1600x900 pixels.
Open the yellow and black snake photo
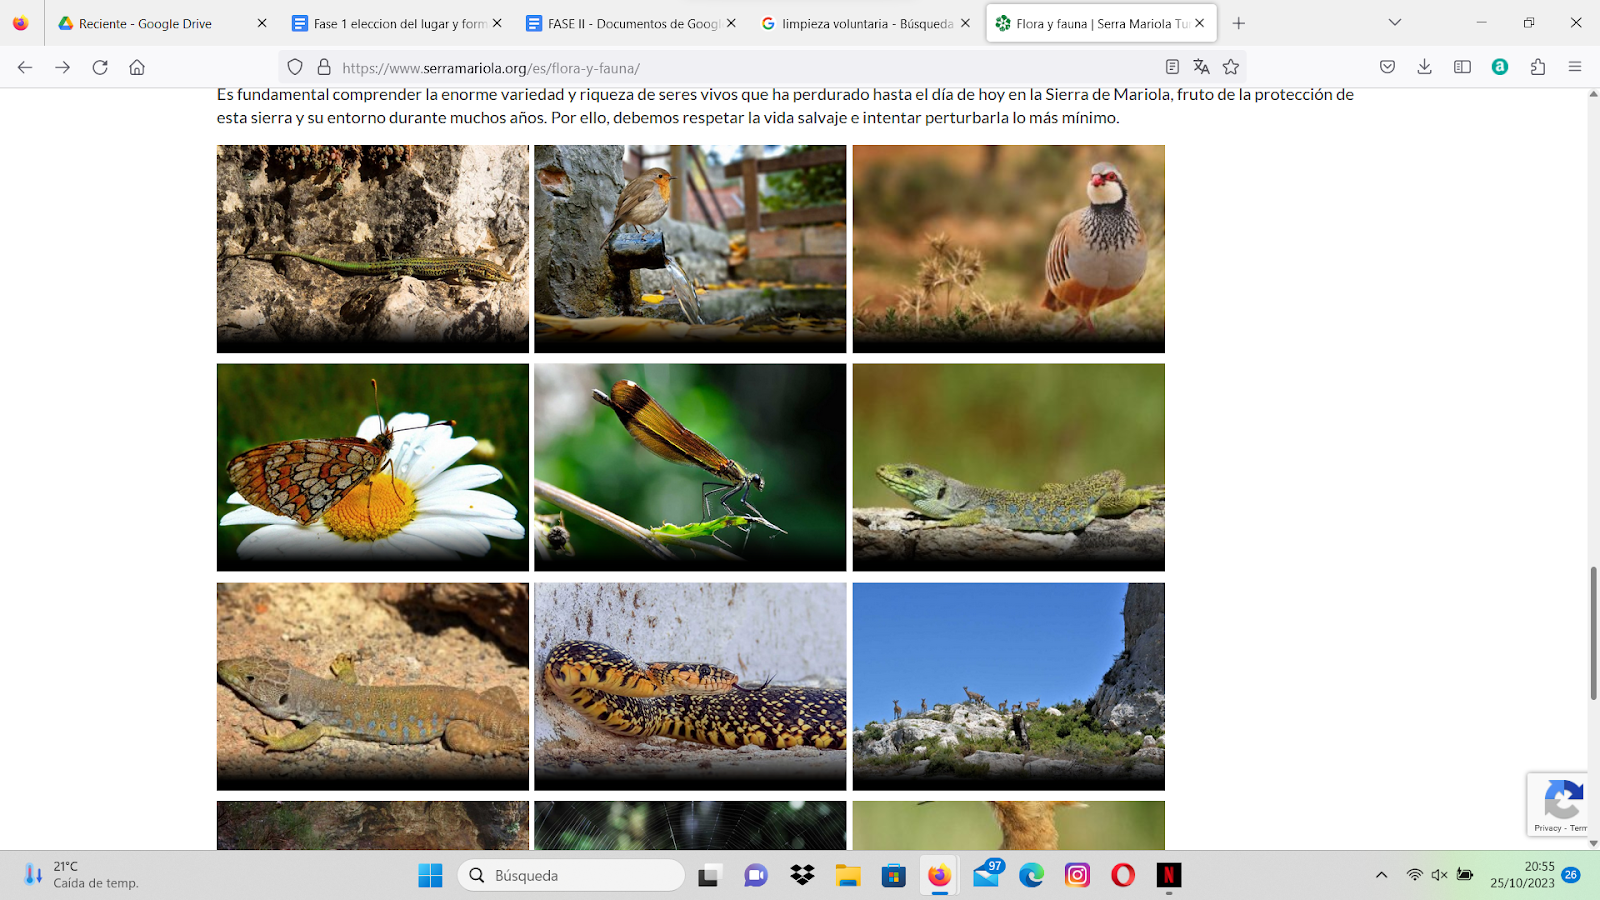(x=690, y=687)
